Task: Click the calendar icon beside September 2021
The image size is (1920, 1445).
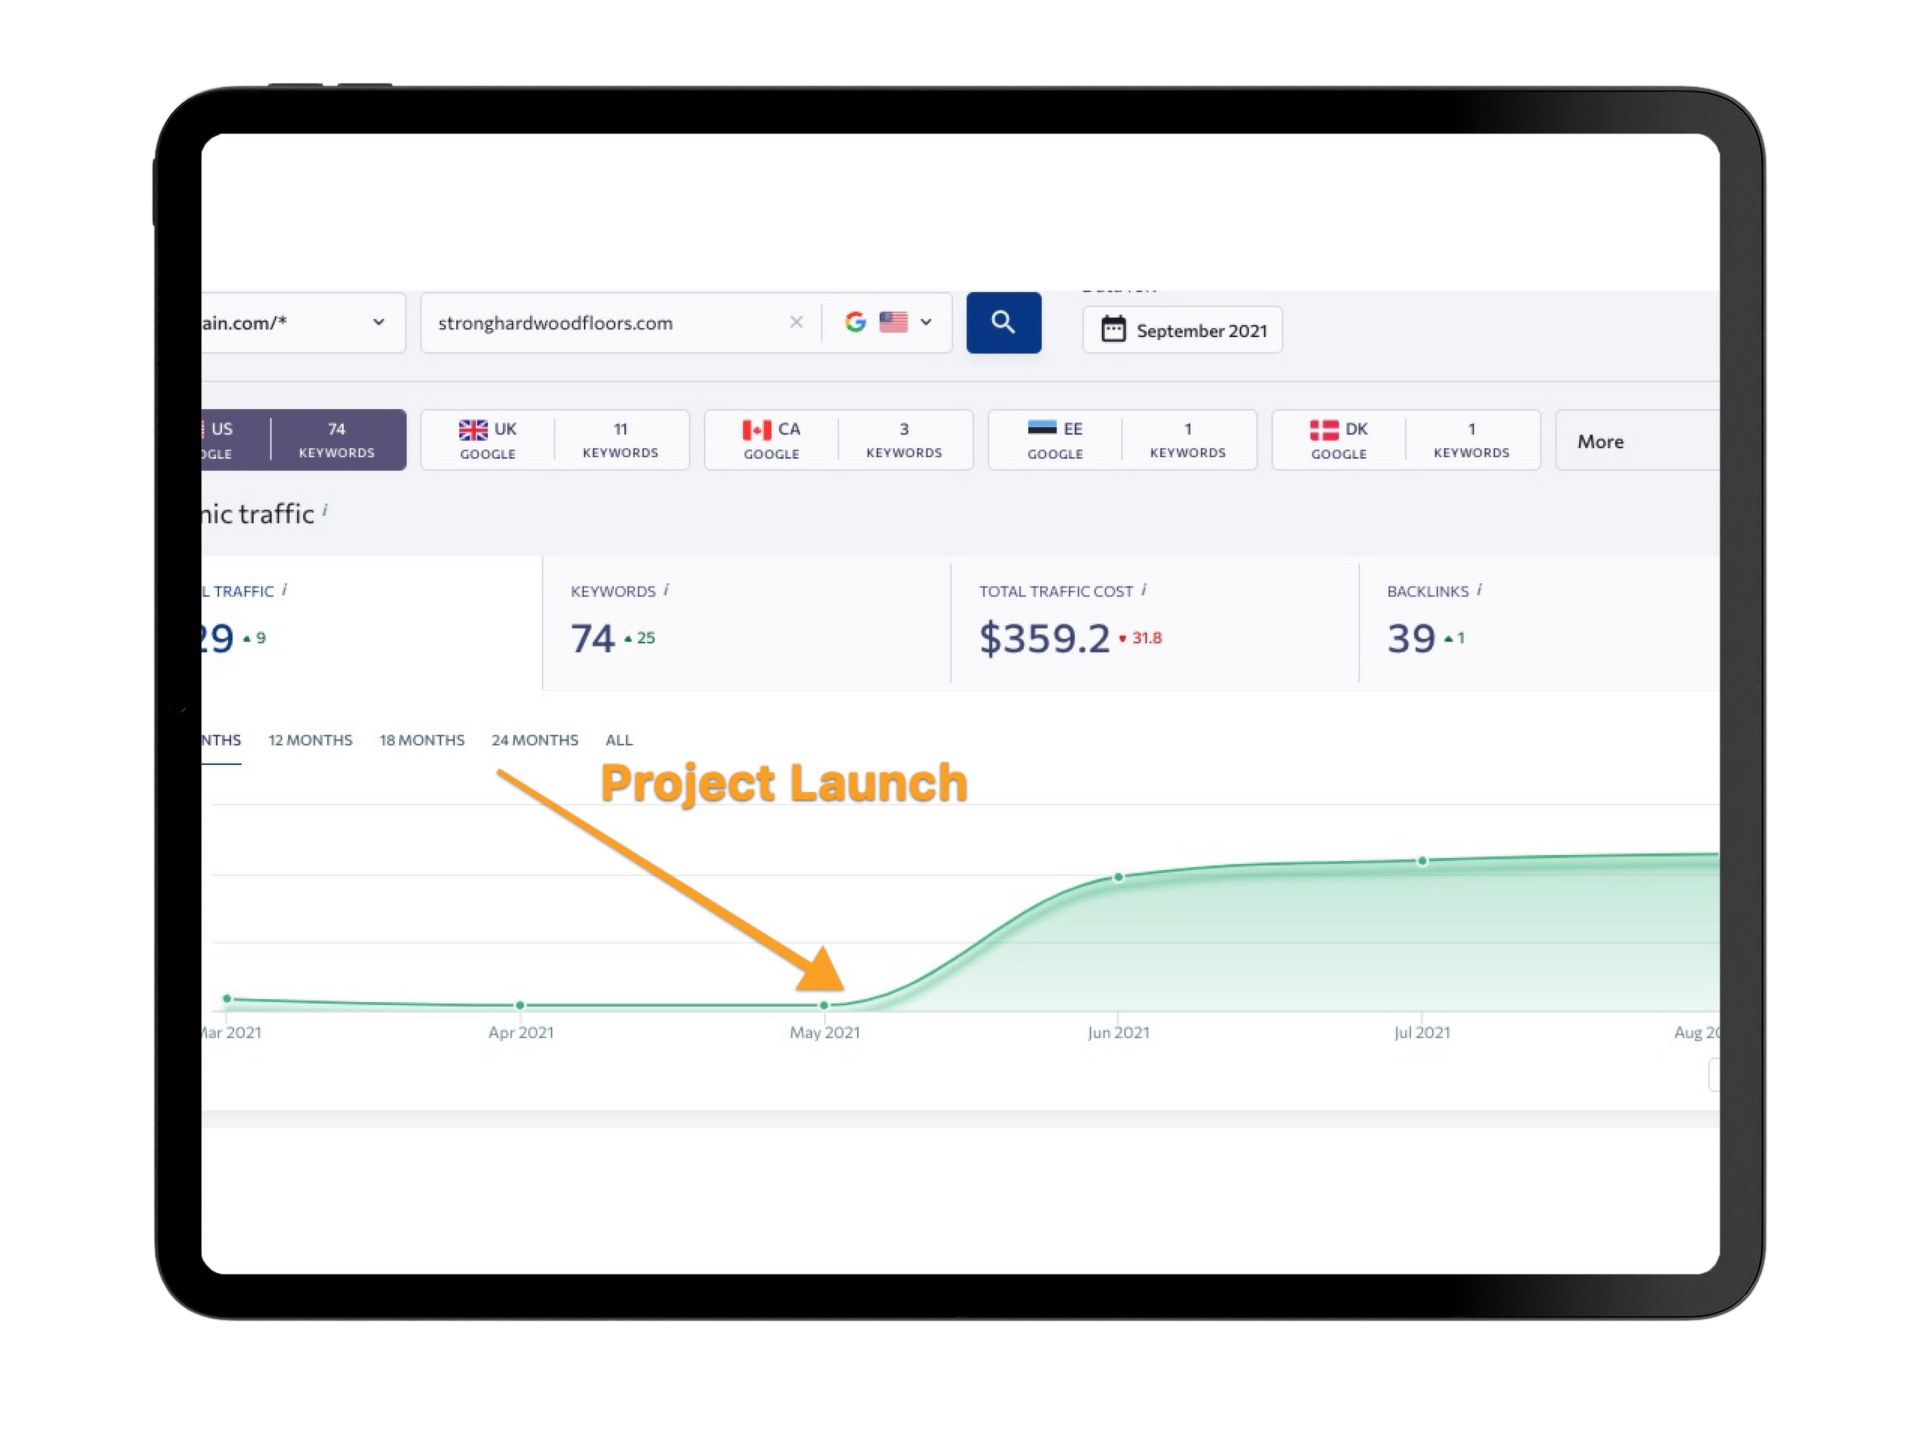Action: pos(1113,329)
